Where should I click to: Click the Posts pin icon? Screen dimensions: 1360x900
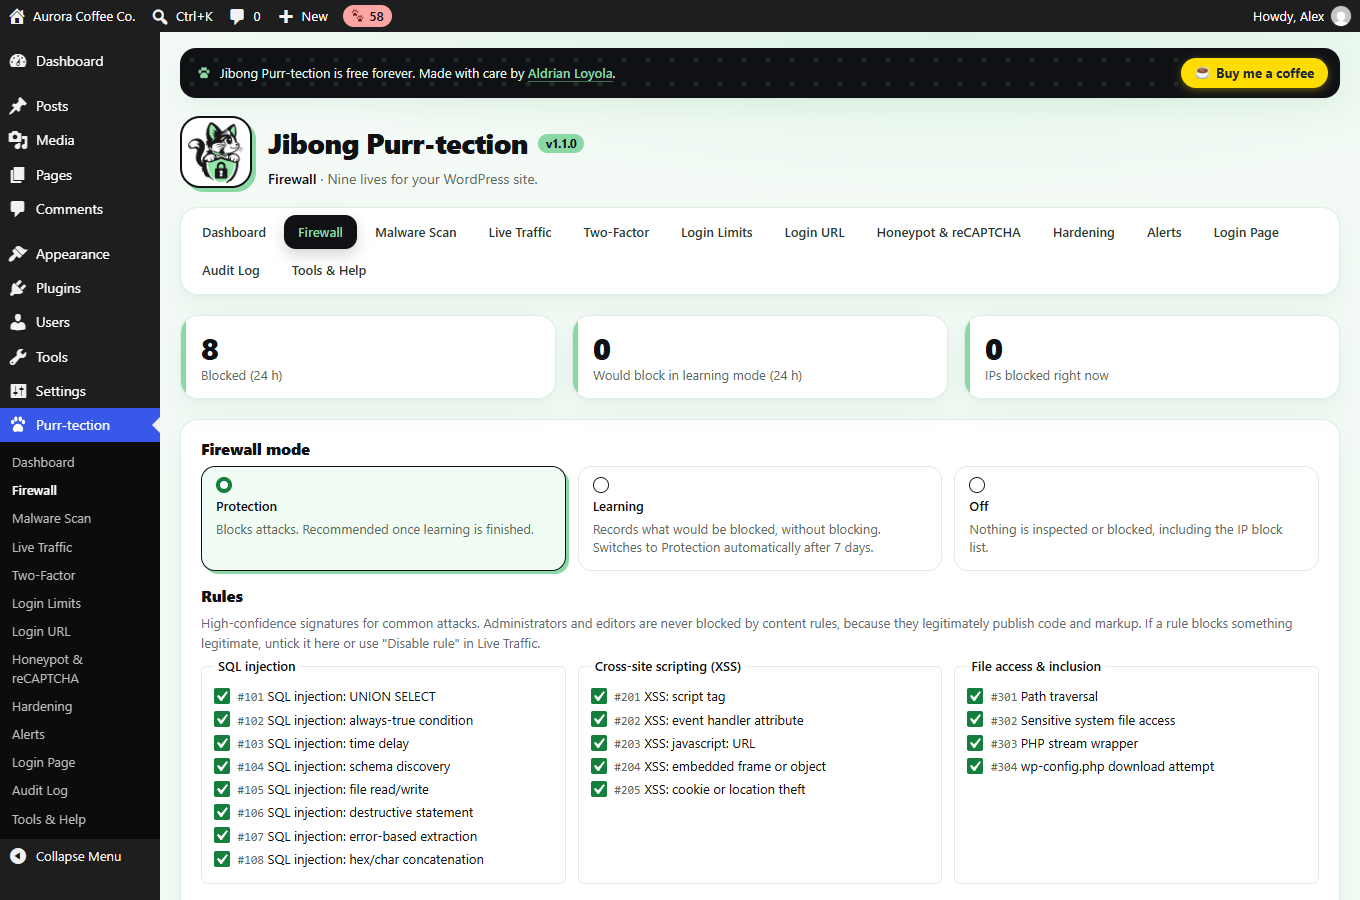point(18,106)
